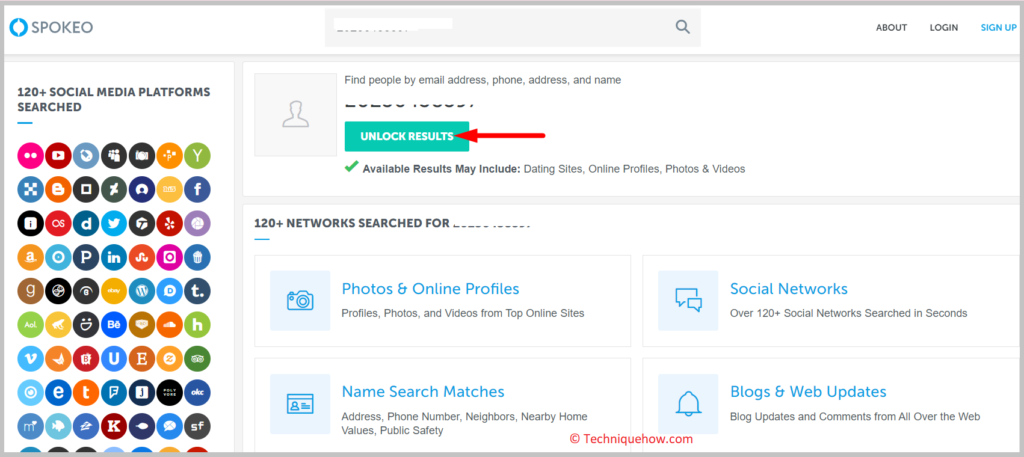The height and width of the screenshot is (457, 1024).
Task: Click the Myspace people icon
Action: [114, 155]
